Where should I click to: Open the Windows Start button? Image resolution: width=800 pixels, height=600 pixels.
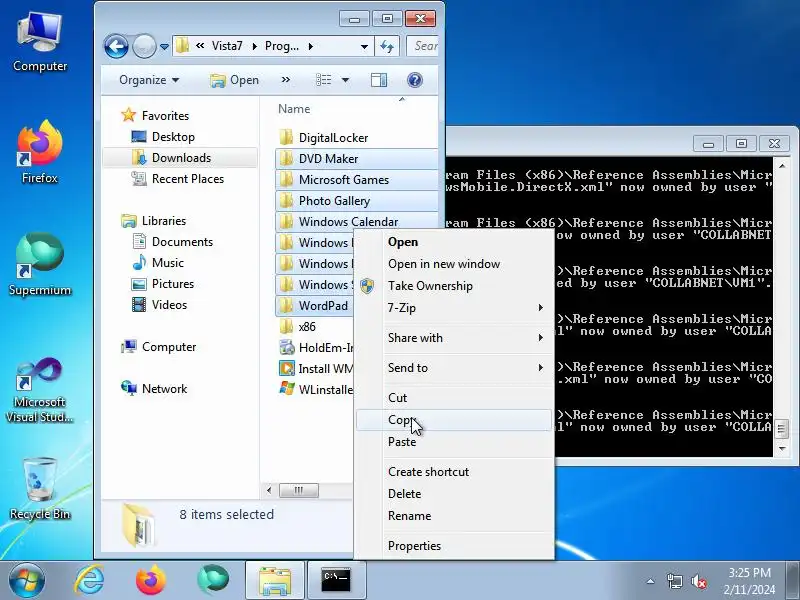click(x=26, y=581)
